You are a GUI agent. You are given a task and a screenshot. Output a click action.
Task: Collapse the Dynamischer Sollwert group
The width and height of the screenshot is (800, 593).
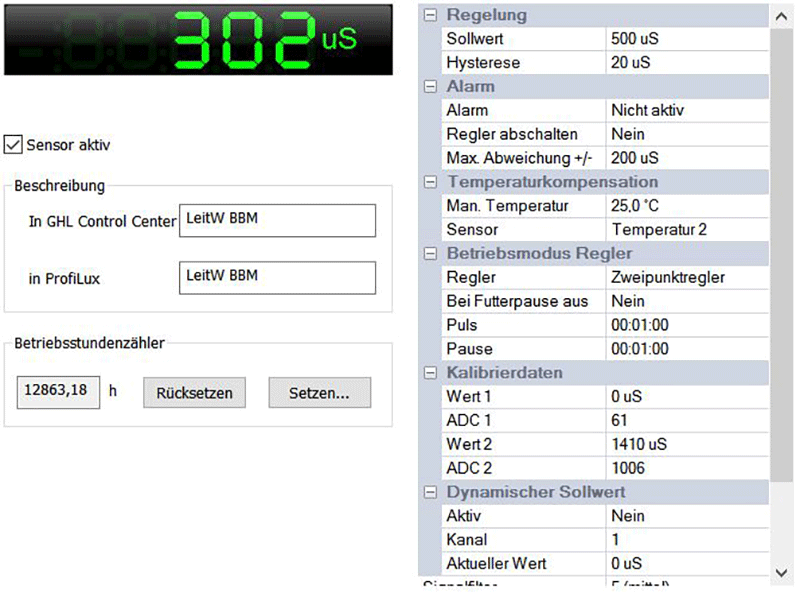[x=431, y=492]
